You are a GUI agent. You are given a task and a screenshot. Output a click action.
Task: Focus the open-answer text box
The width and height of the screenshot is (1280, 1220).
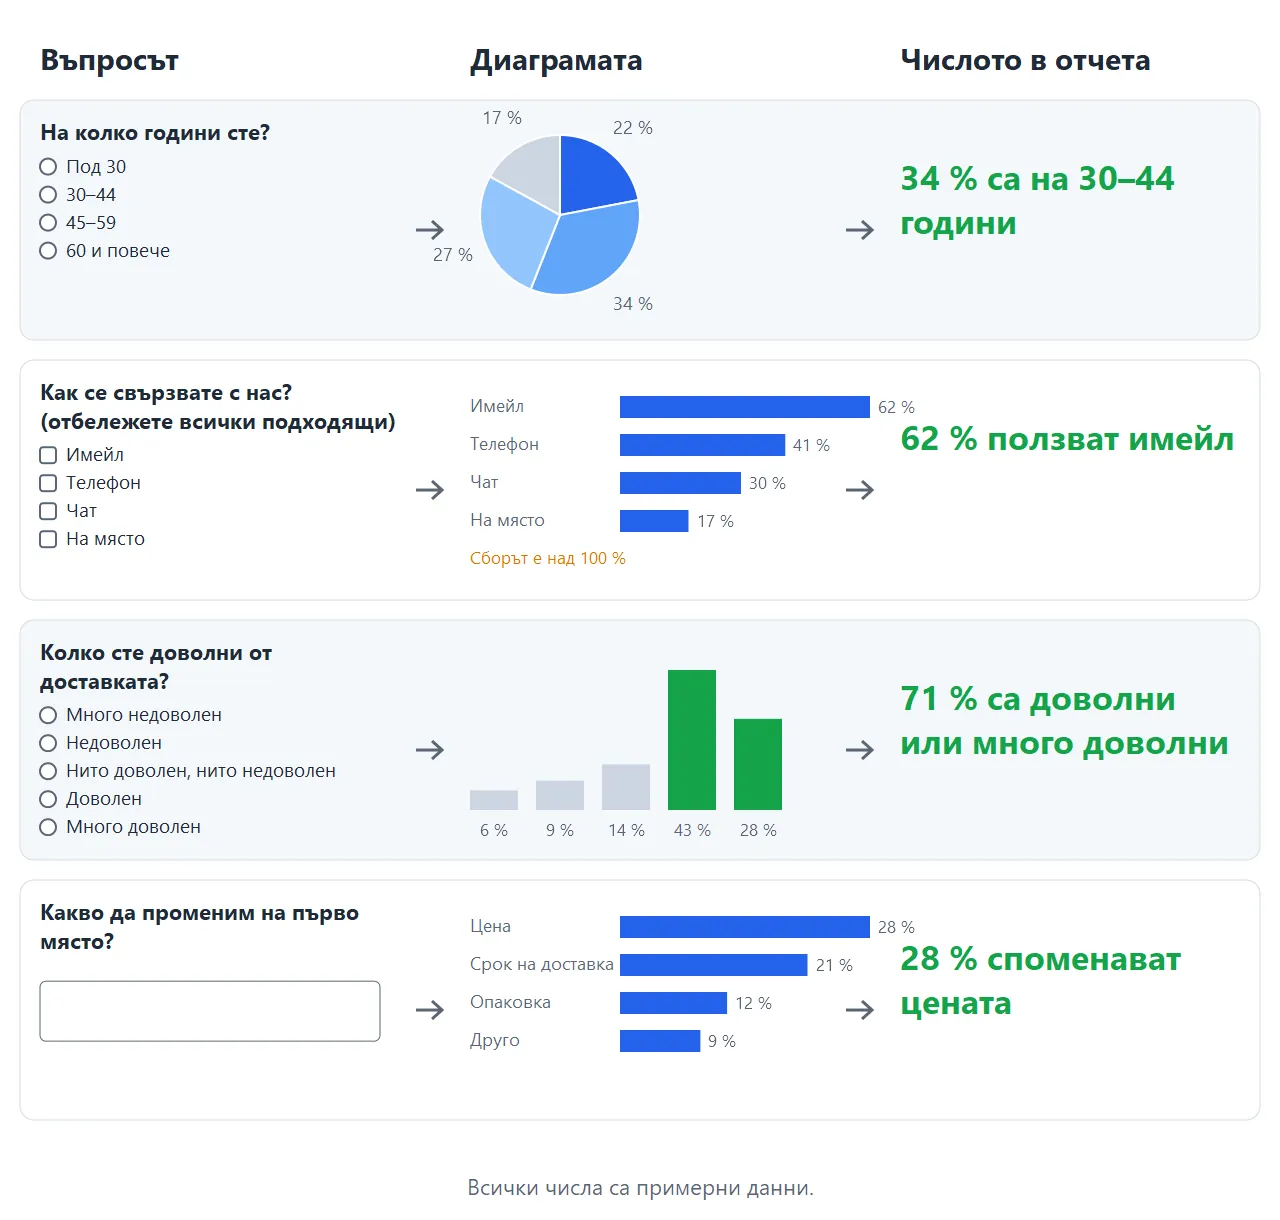coord(210,1011)
